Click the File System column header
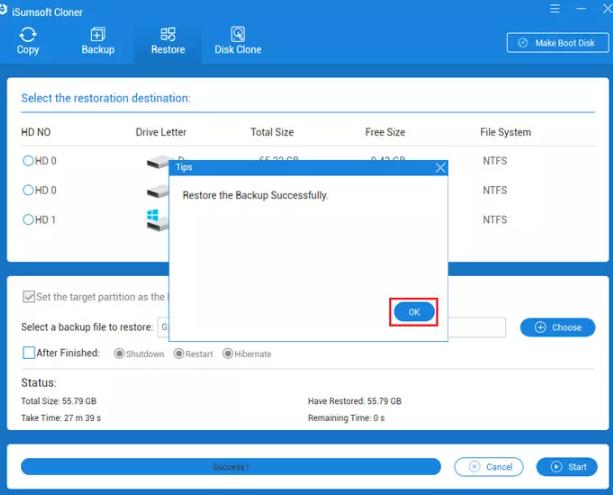This screenshot has height=495, width=613. pyautogui.click(x=505, y=132)
